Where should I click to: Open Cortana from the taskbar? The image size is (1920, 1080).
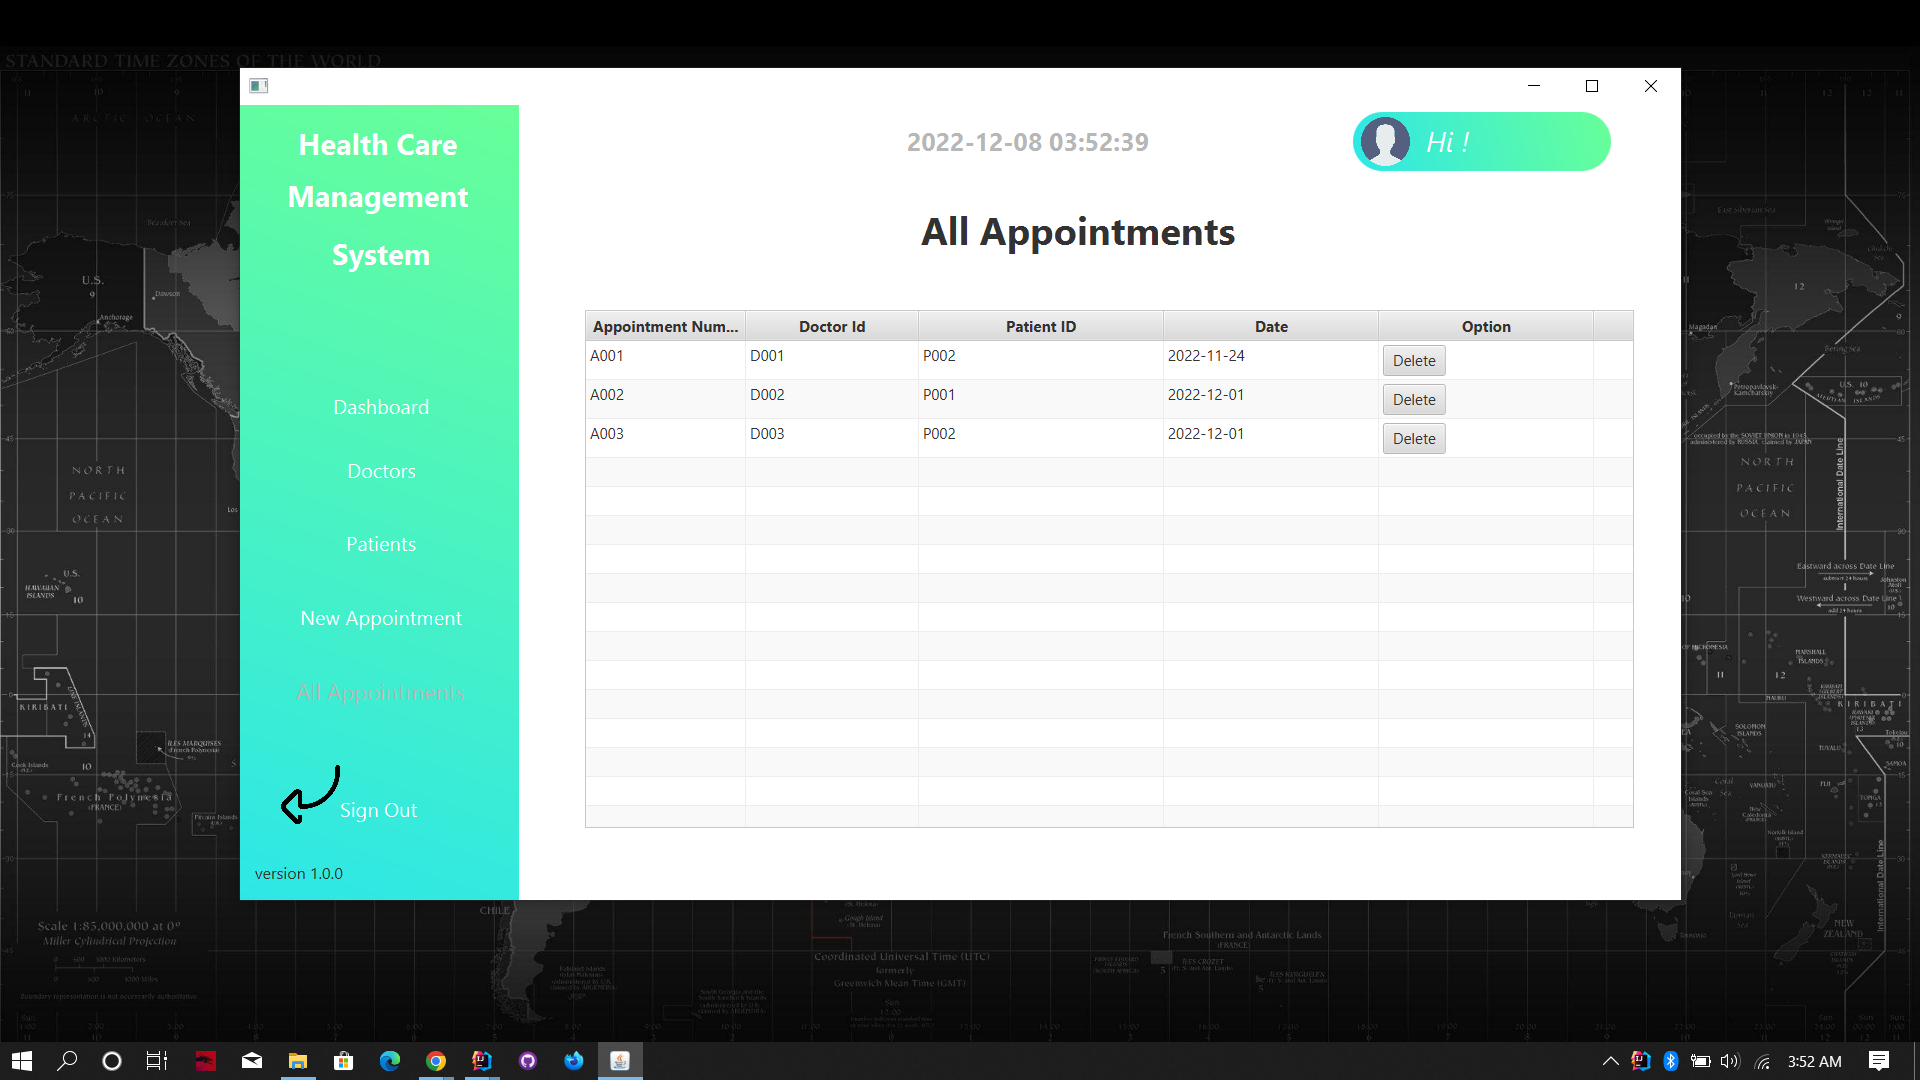coord(112,1061)
